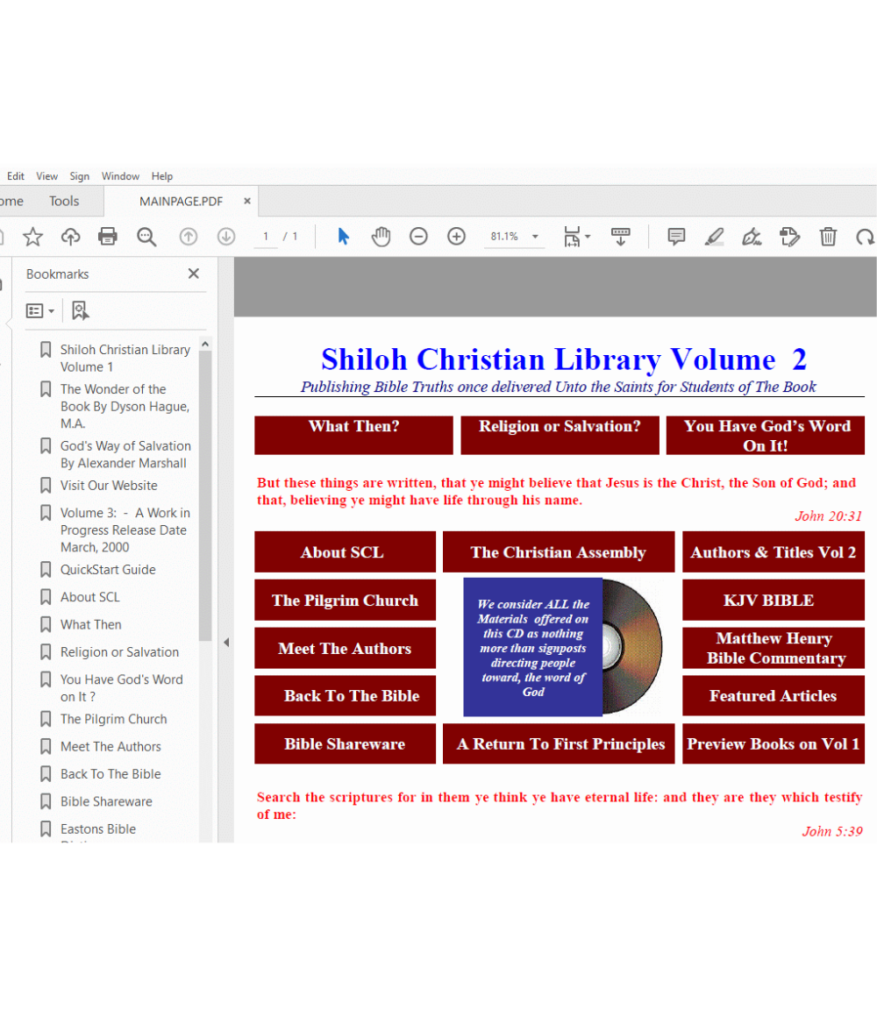
Task: Select the highlight text tool
Action: coord(714,237)
